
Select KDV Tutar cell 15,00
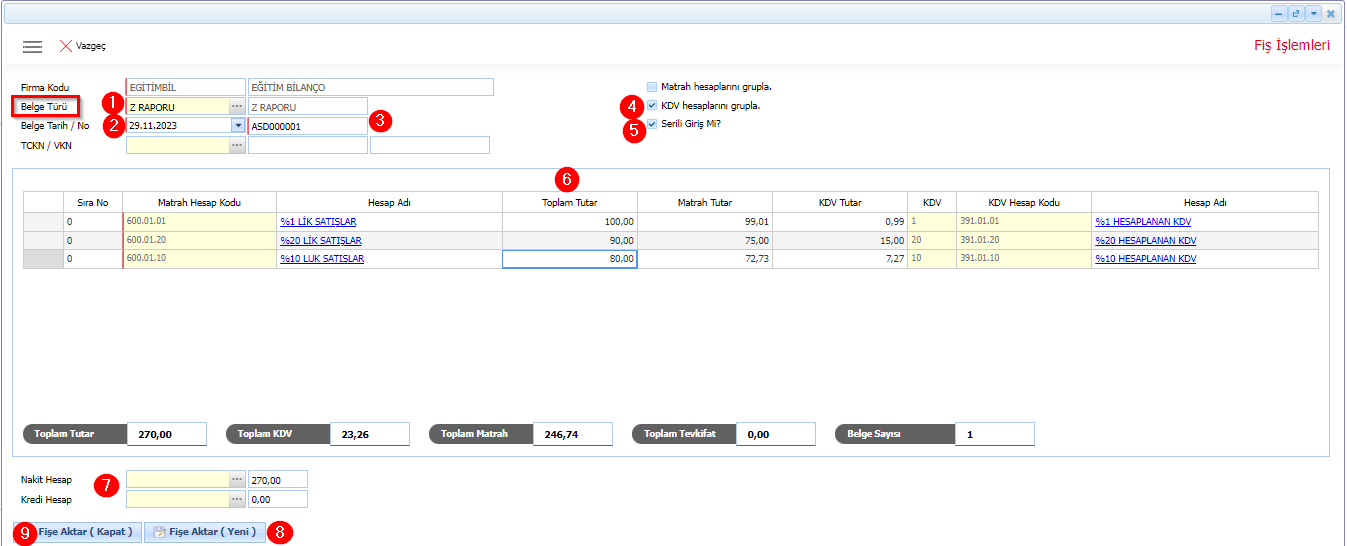coord(840,241)
